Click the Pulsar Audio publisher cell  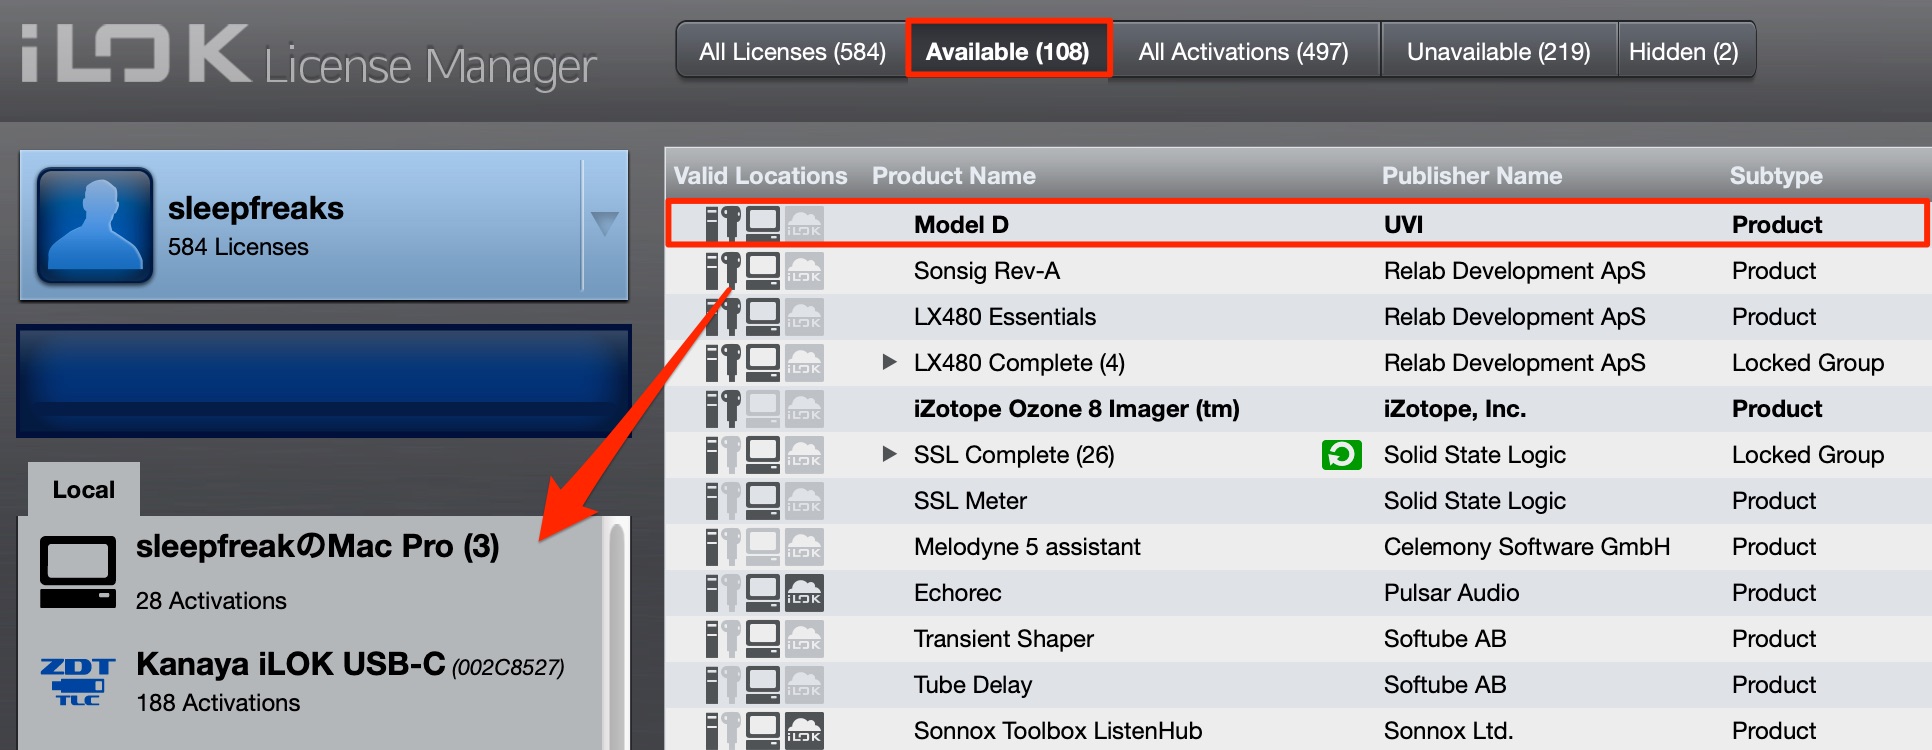tap(1451, 592)
